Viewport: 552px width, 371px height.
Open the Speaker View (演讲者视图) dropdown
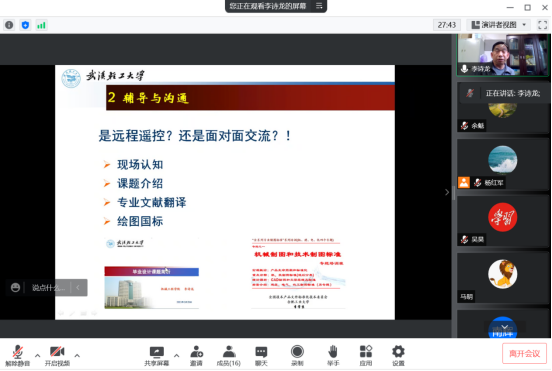[x=499, y=25]
